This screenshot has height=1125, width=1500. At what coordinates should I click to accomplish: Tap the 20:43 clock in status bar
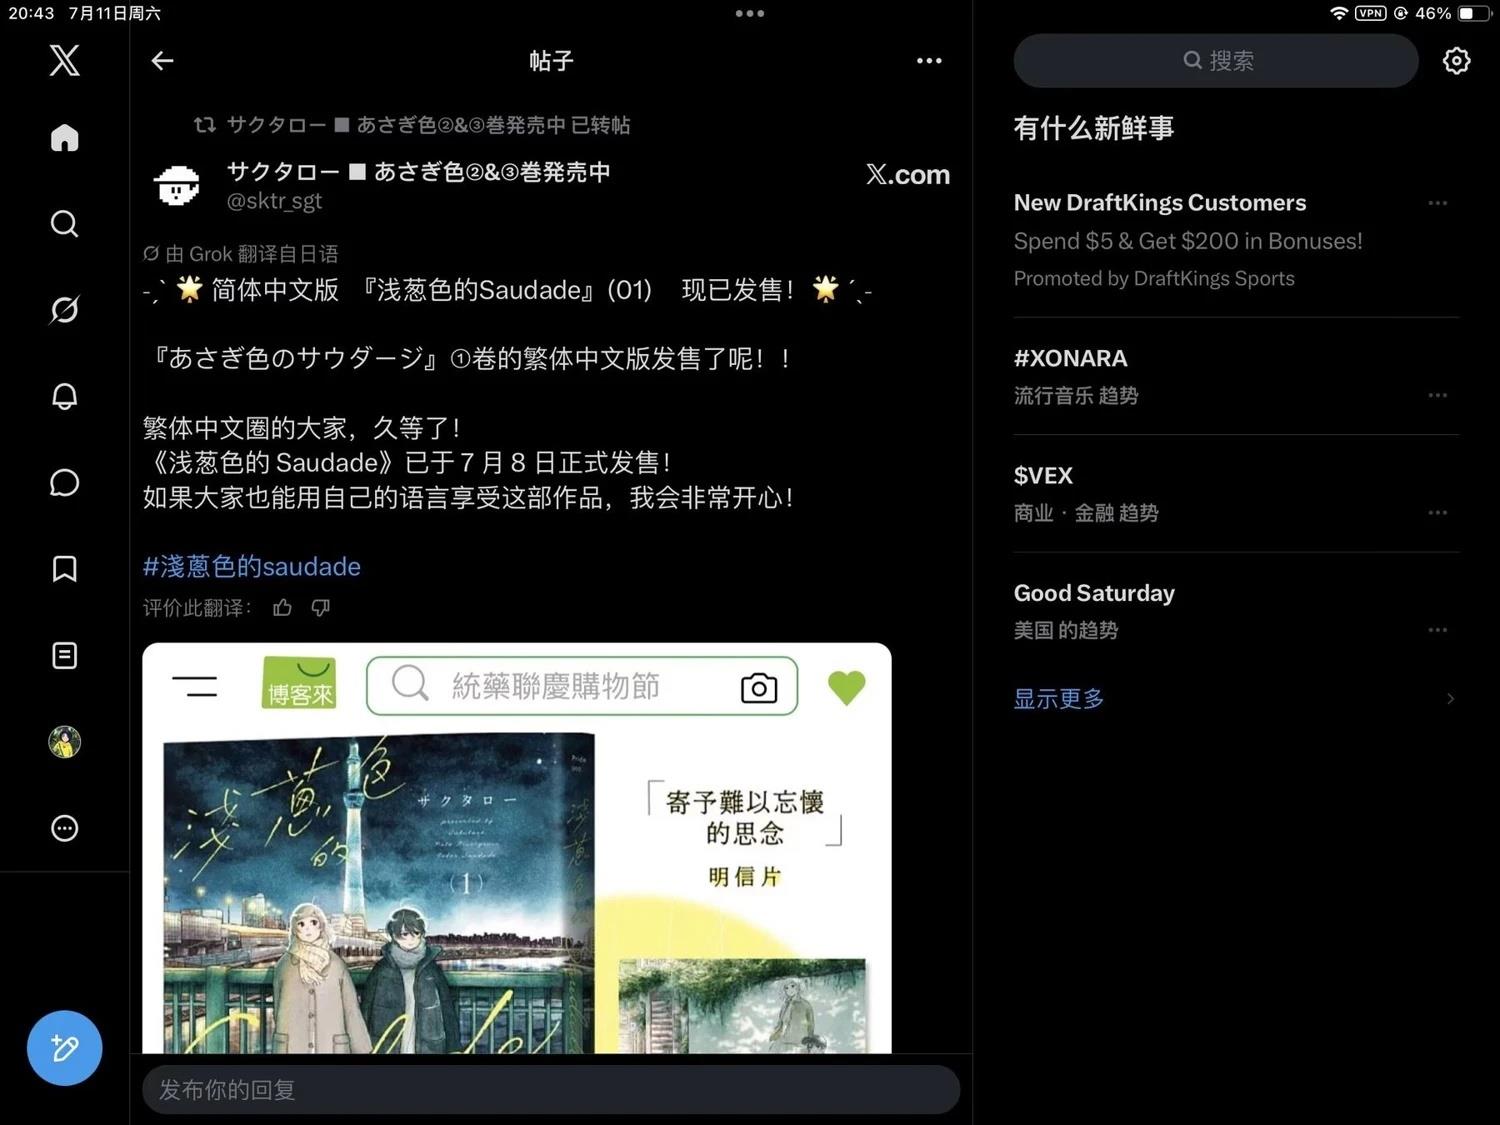click(x=31, y=13)
